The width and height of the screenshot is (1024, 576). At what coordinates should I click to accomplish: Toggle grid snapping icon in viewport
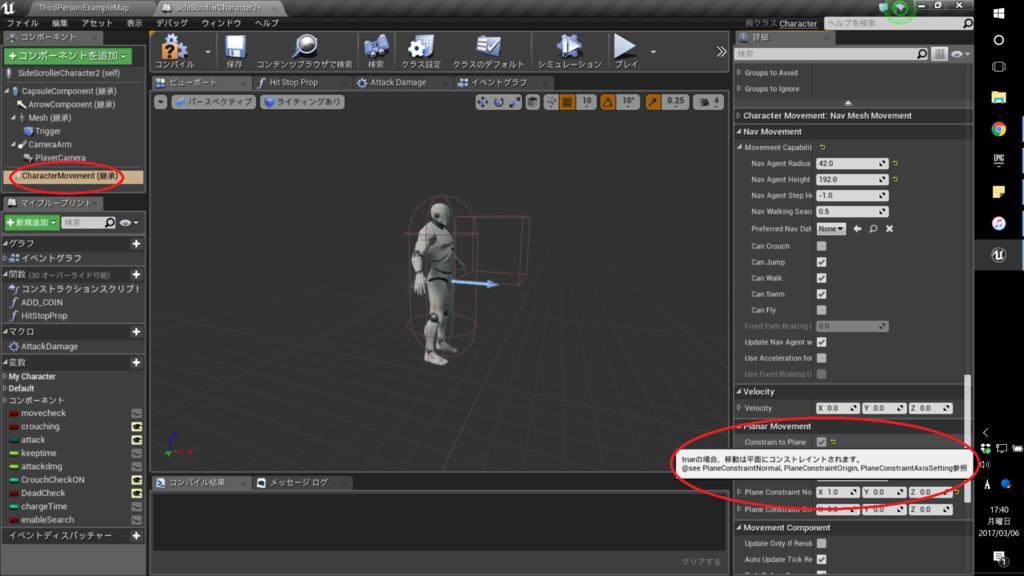568,102
